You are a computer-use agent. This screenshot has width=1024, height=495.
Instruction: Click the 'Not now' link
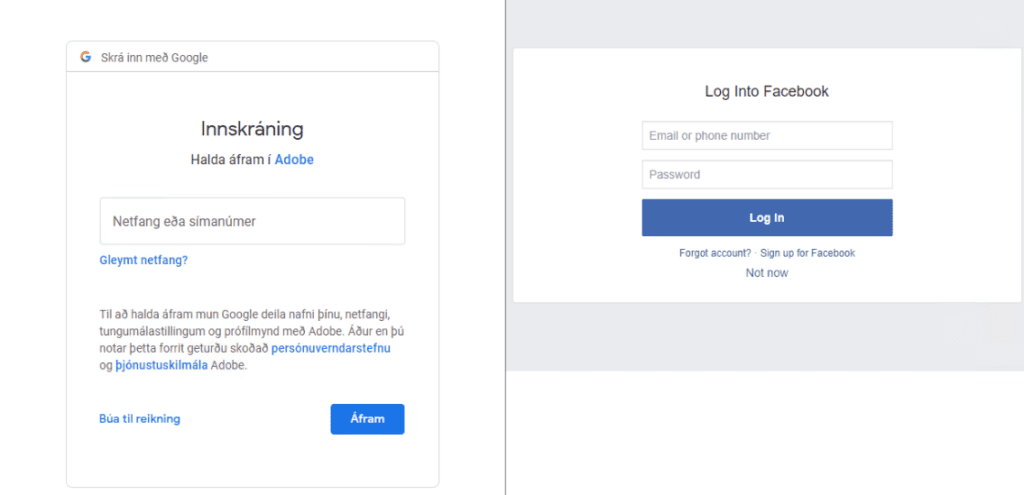[766, 273]
